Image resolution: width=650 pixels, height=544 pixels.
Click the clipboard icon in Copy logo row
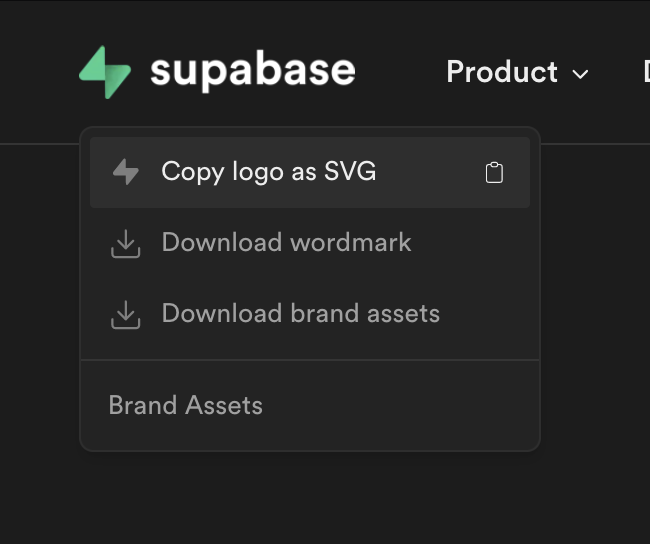point(494,172)
